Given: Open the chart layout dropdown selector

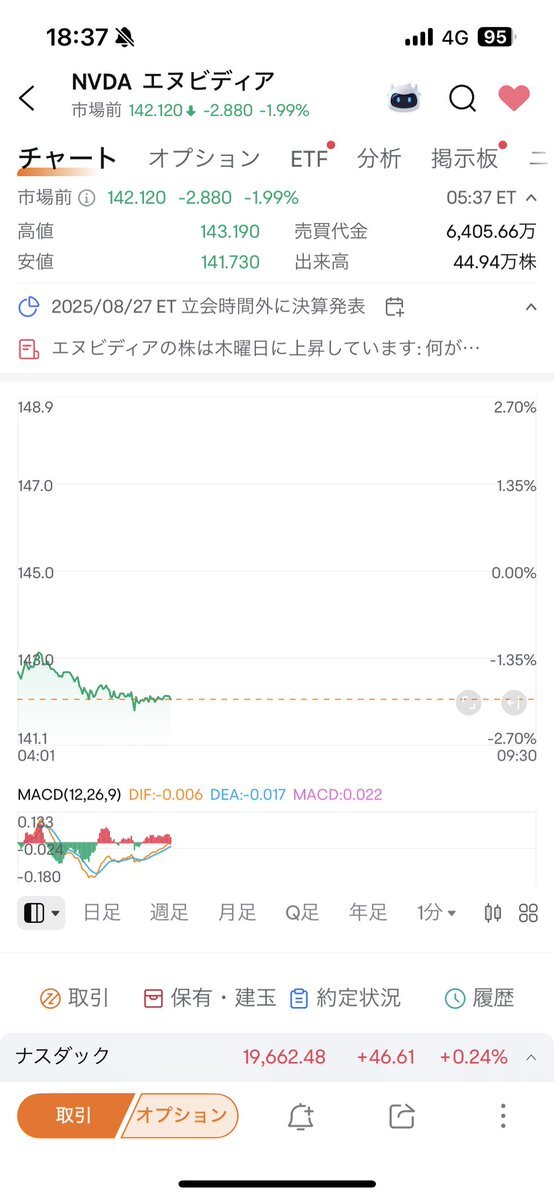Looking at the screenshot, I should tap(41, 912).
